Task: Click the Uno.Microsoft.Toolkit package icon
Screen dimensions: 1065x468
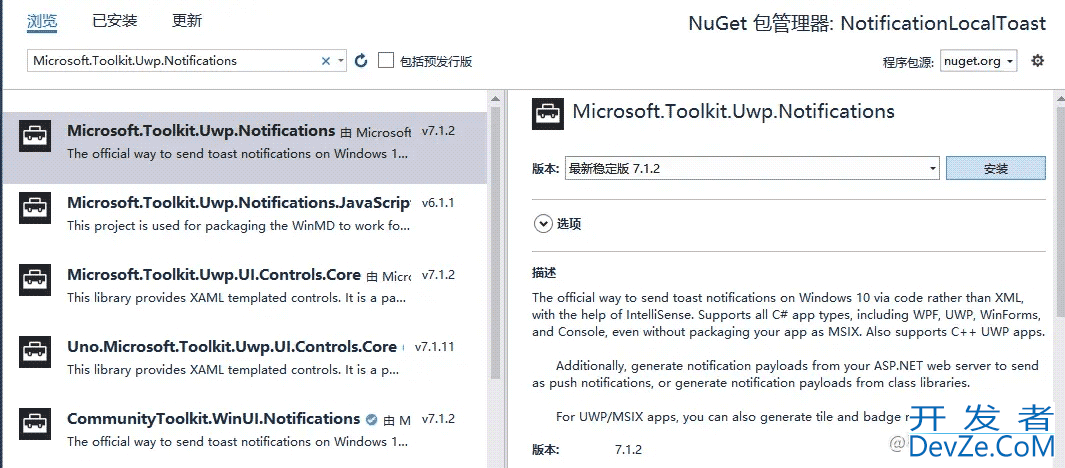Action: pyautogui.click(x=35, y=352)
